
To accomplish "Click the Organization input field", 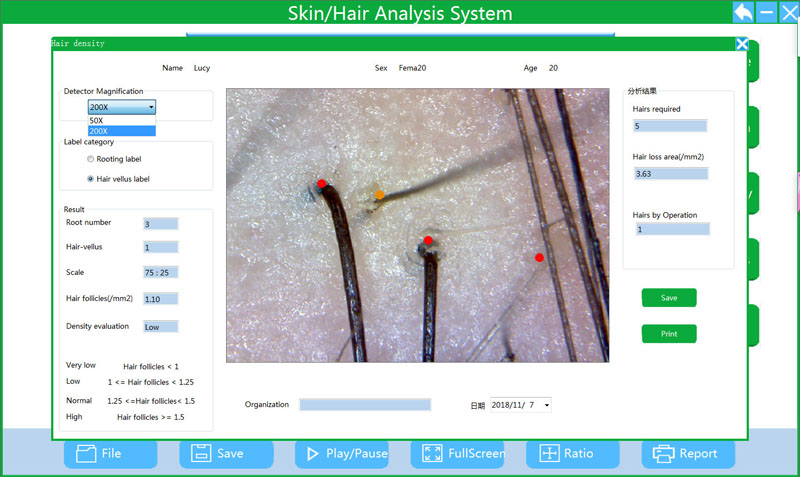I will [365, 405].
